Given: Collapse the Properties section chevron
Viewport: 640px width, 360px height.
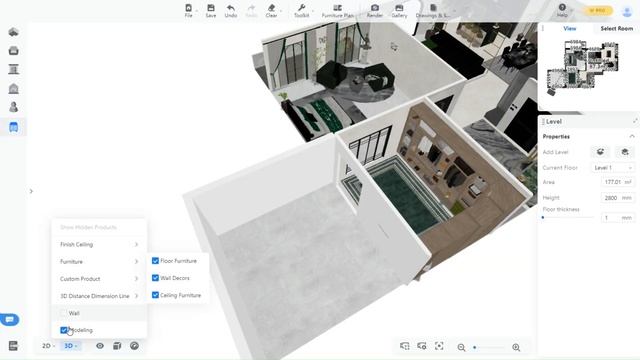Looking at the screenshot, I should 632,136.
